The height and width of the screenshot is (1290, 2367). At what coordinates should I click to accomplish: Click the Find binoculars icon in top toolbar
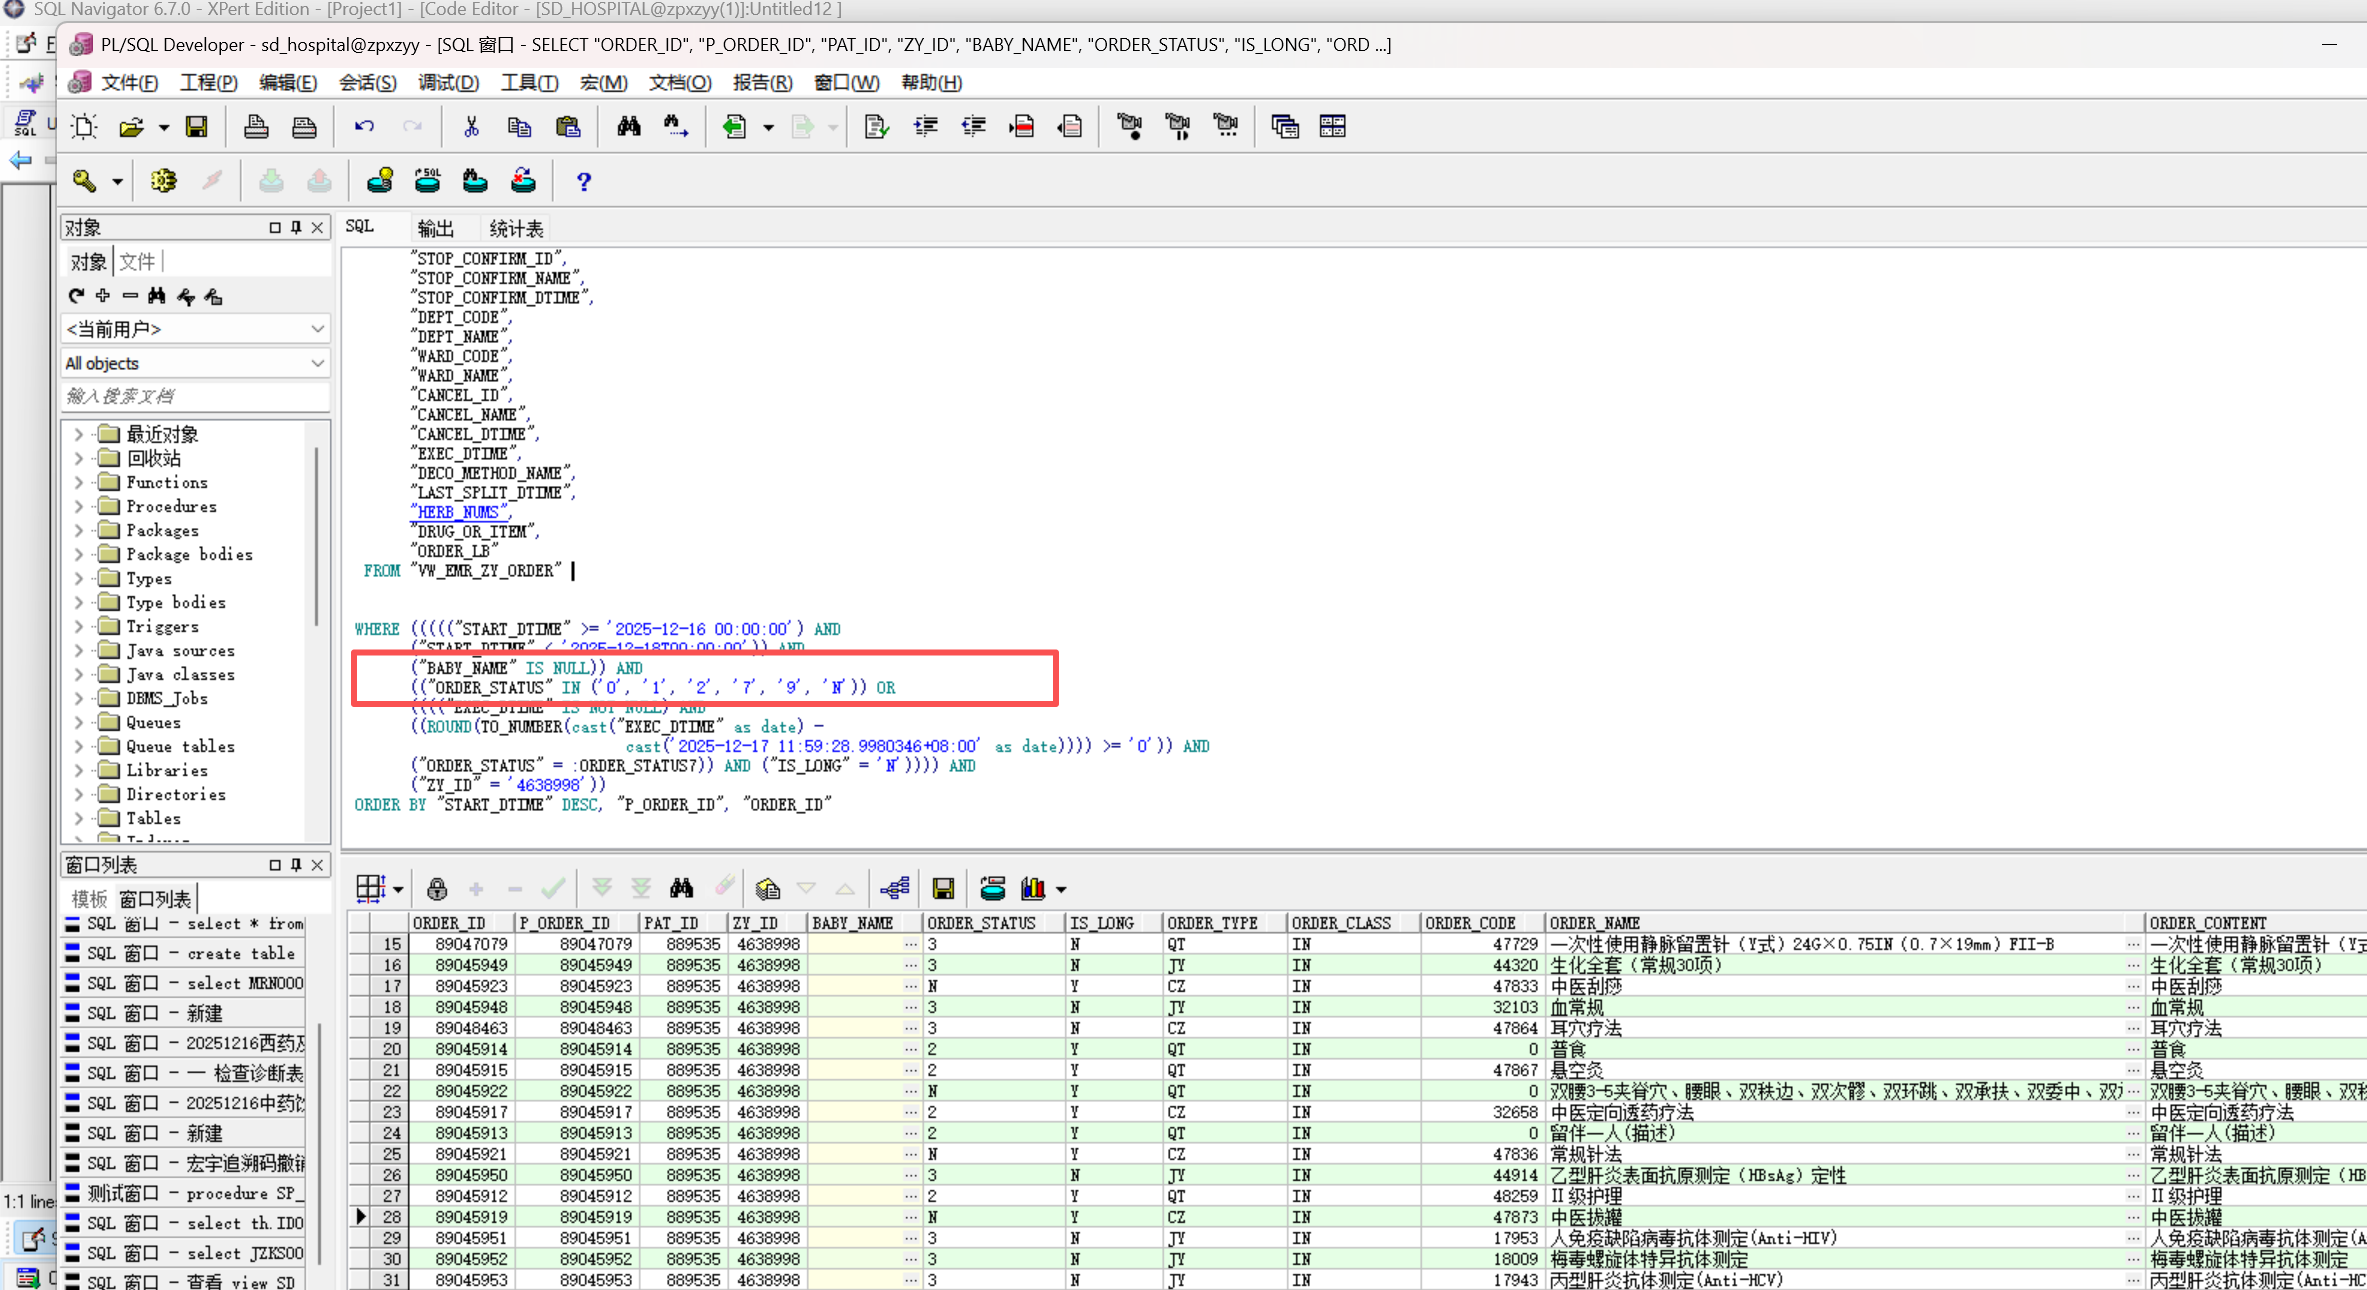tap(629, 127)
